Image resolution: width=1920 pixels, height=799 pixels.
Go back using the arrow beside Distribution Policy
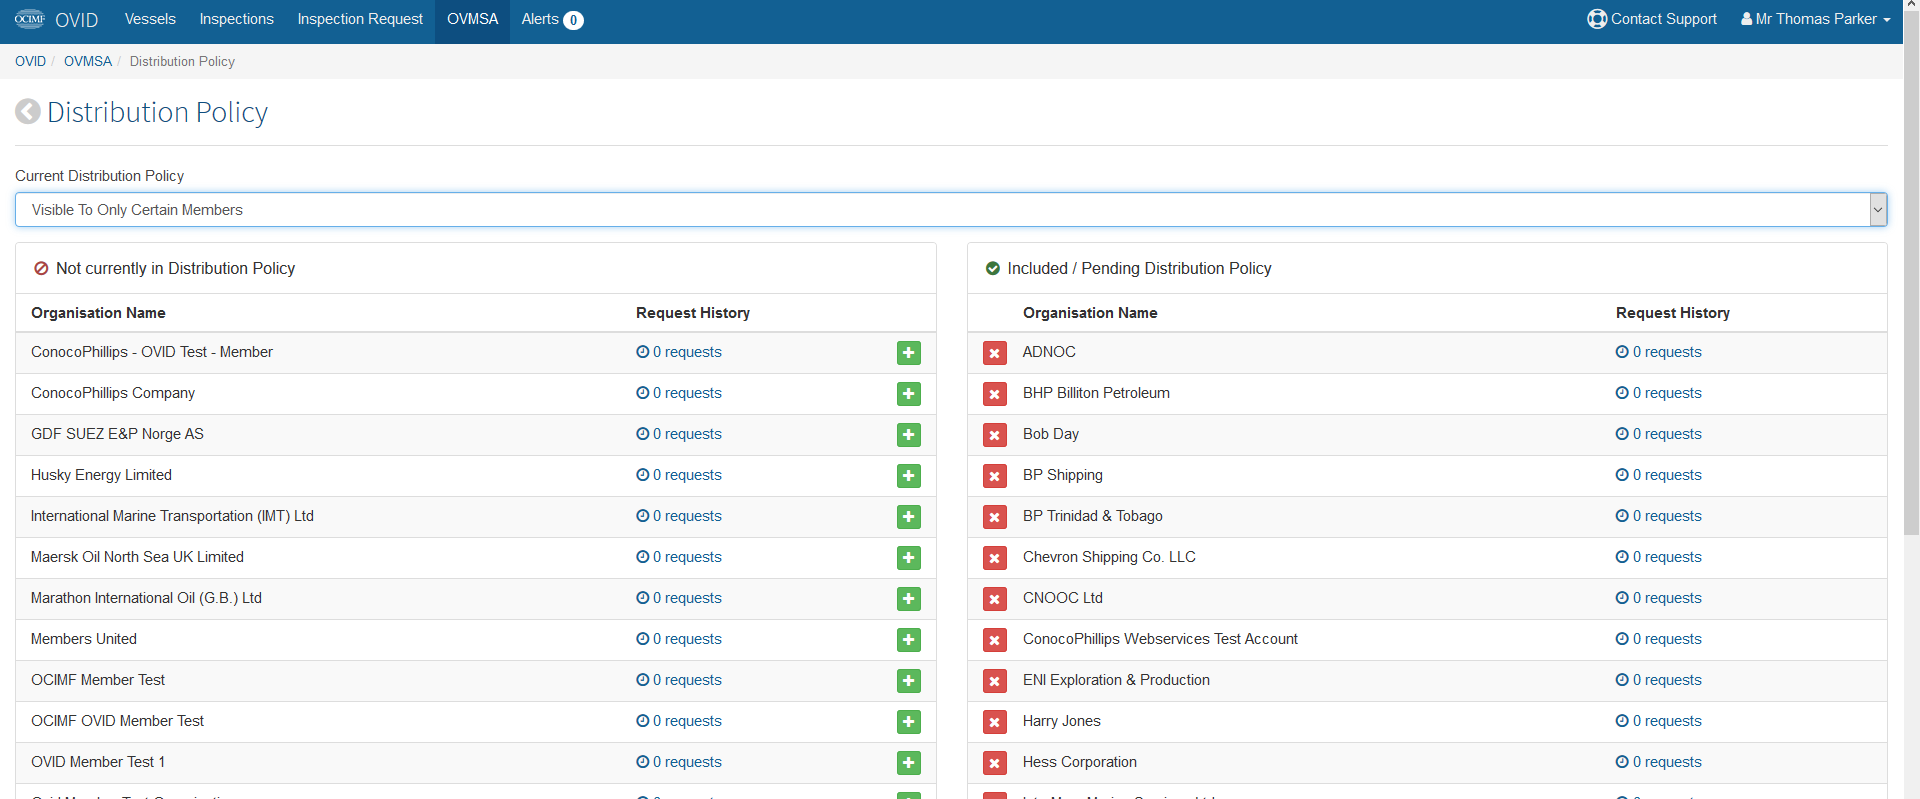[28, 112]
